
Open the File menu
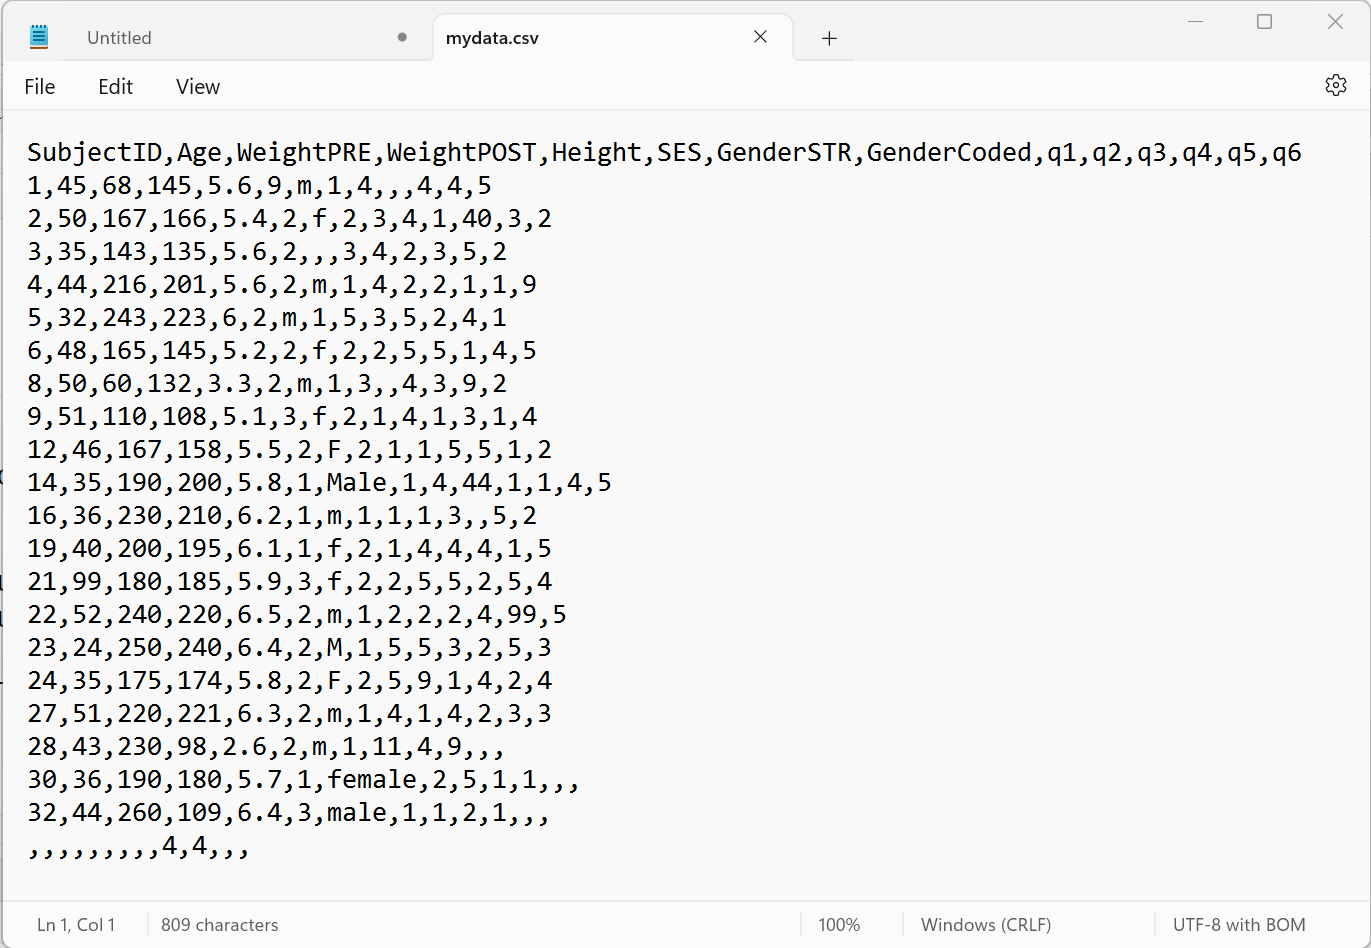point(40,87)
